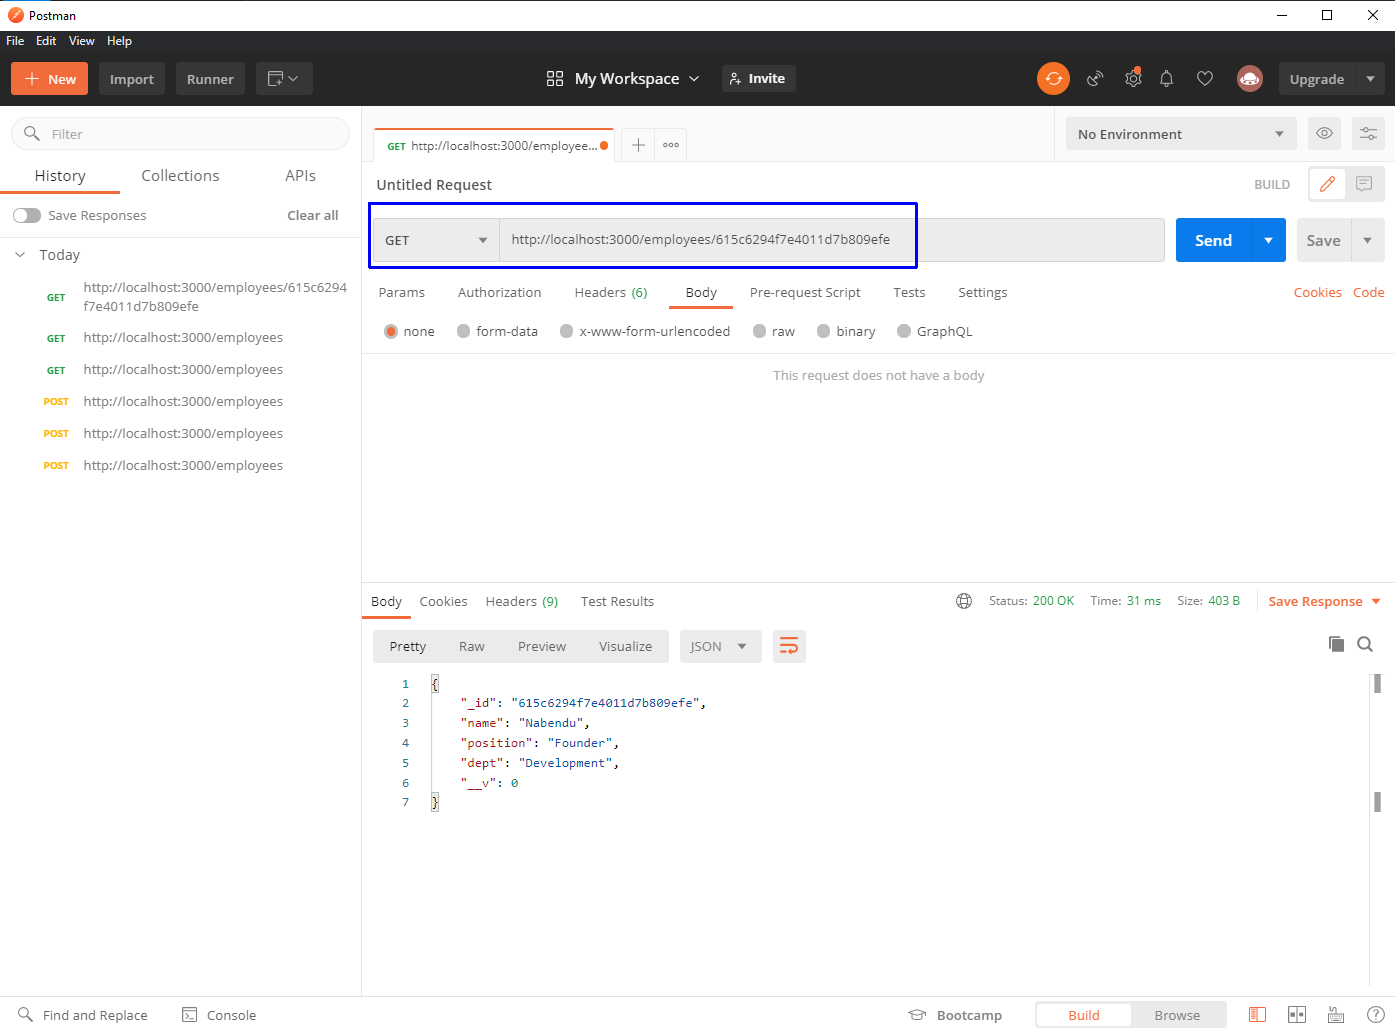The width and height of the screenshot is (1395, 1030).
Task: Open the Save button dropdown arrow
Action: (x=1367, y=240)
